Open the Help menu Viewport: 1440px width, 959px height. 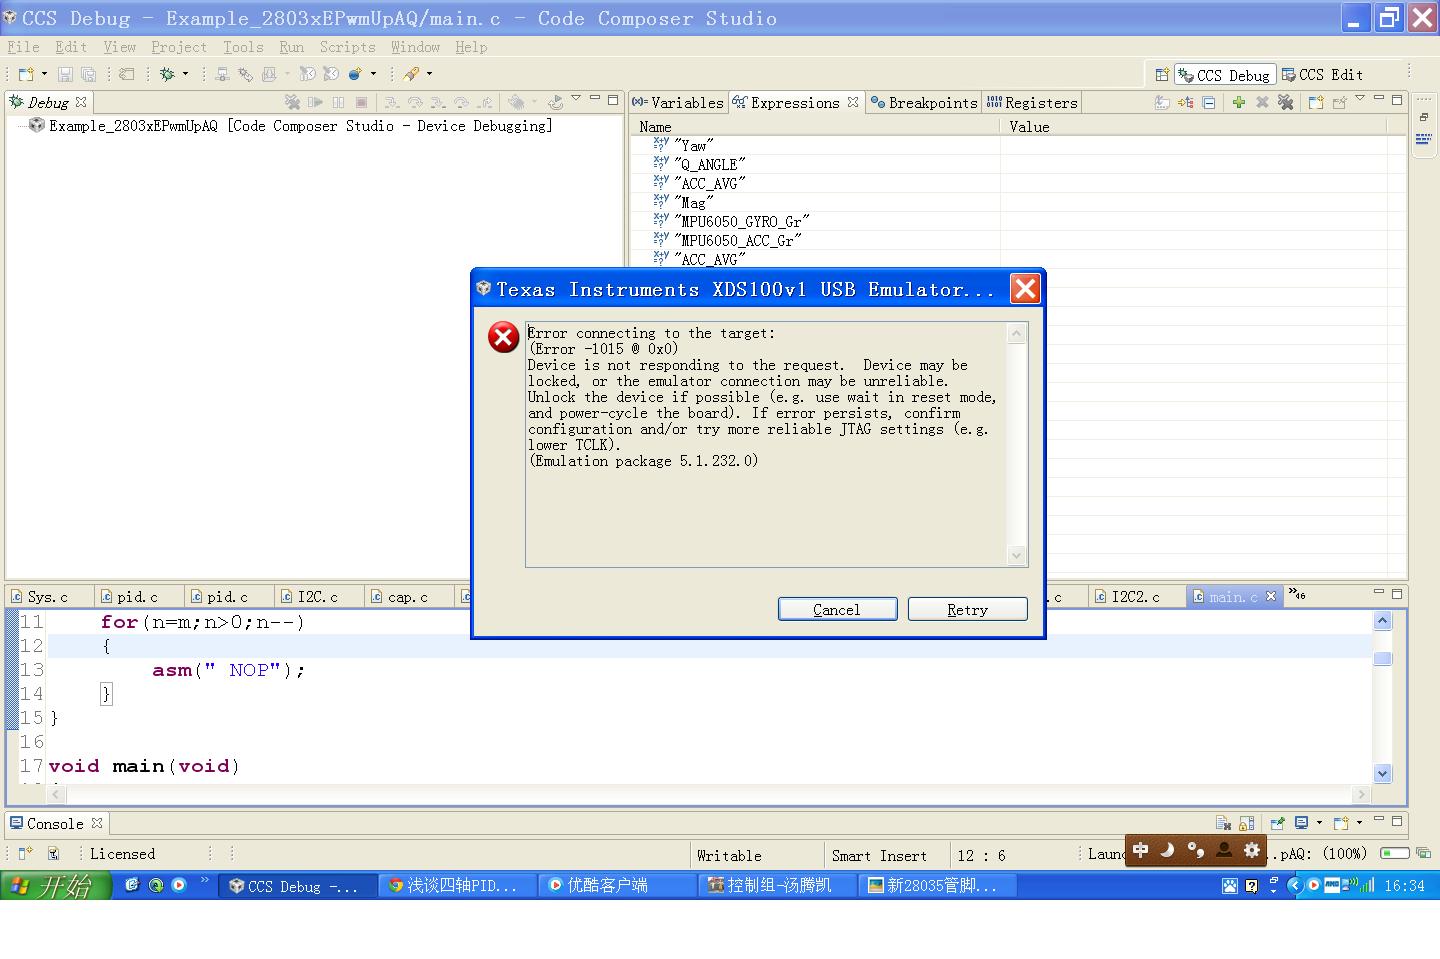[471, 47]
